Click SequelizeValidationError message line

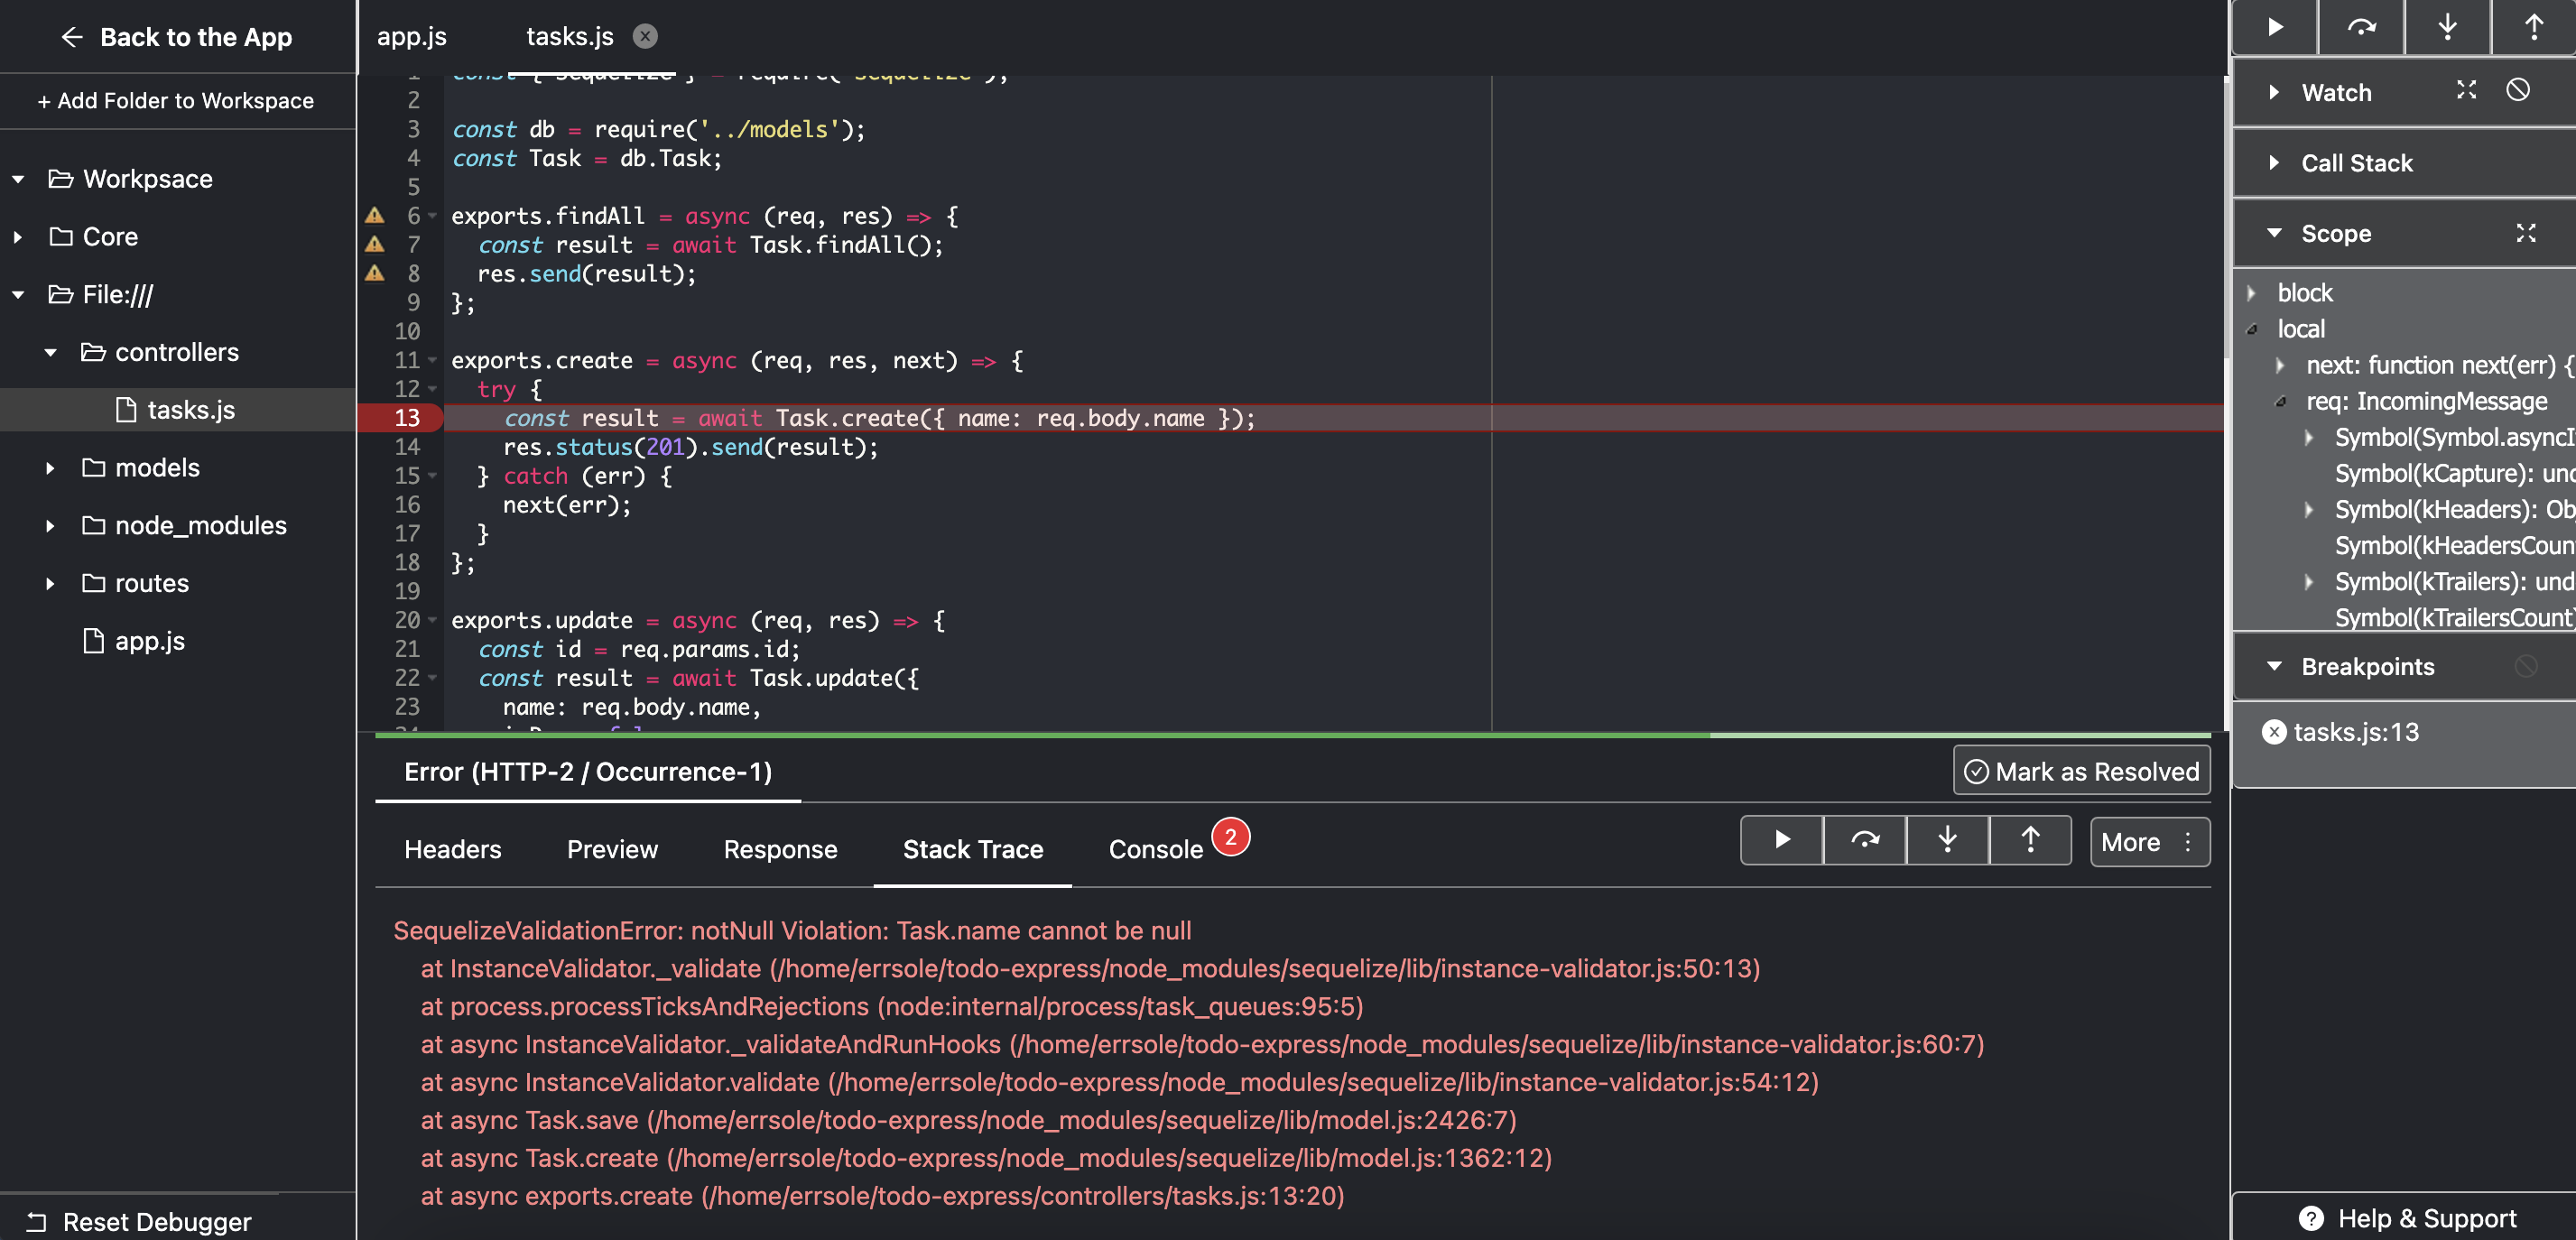click(x=792, y=930)
